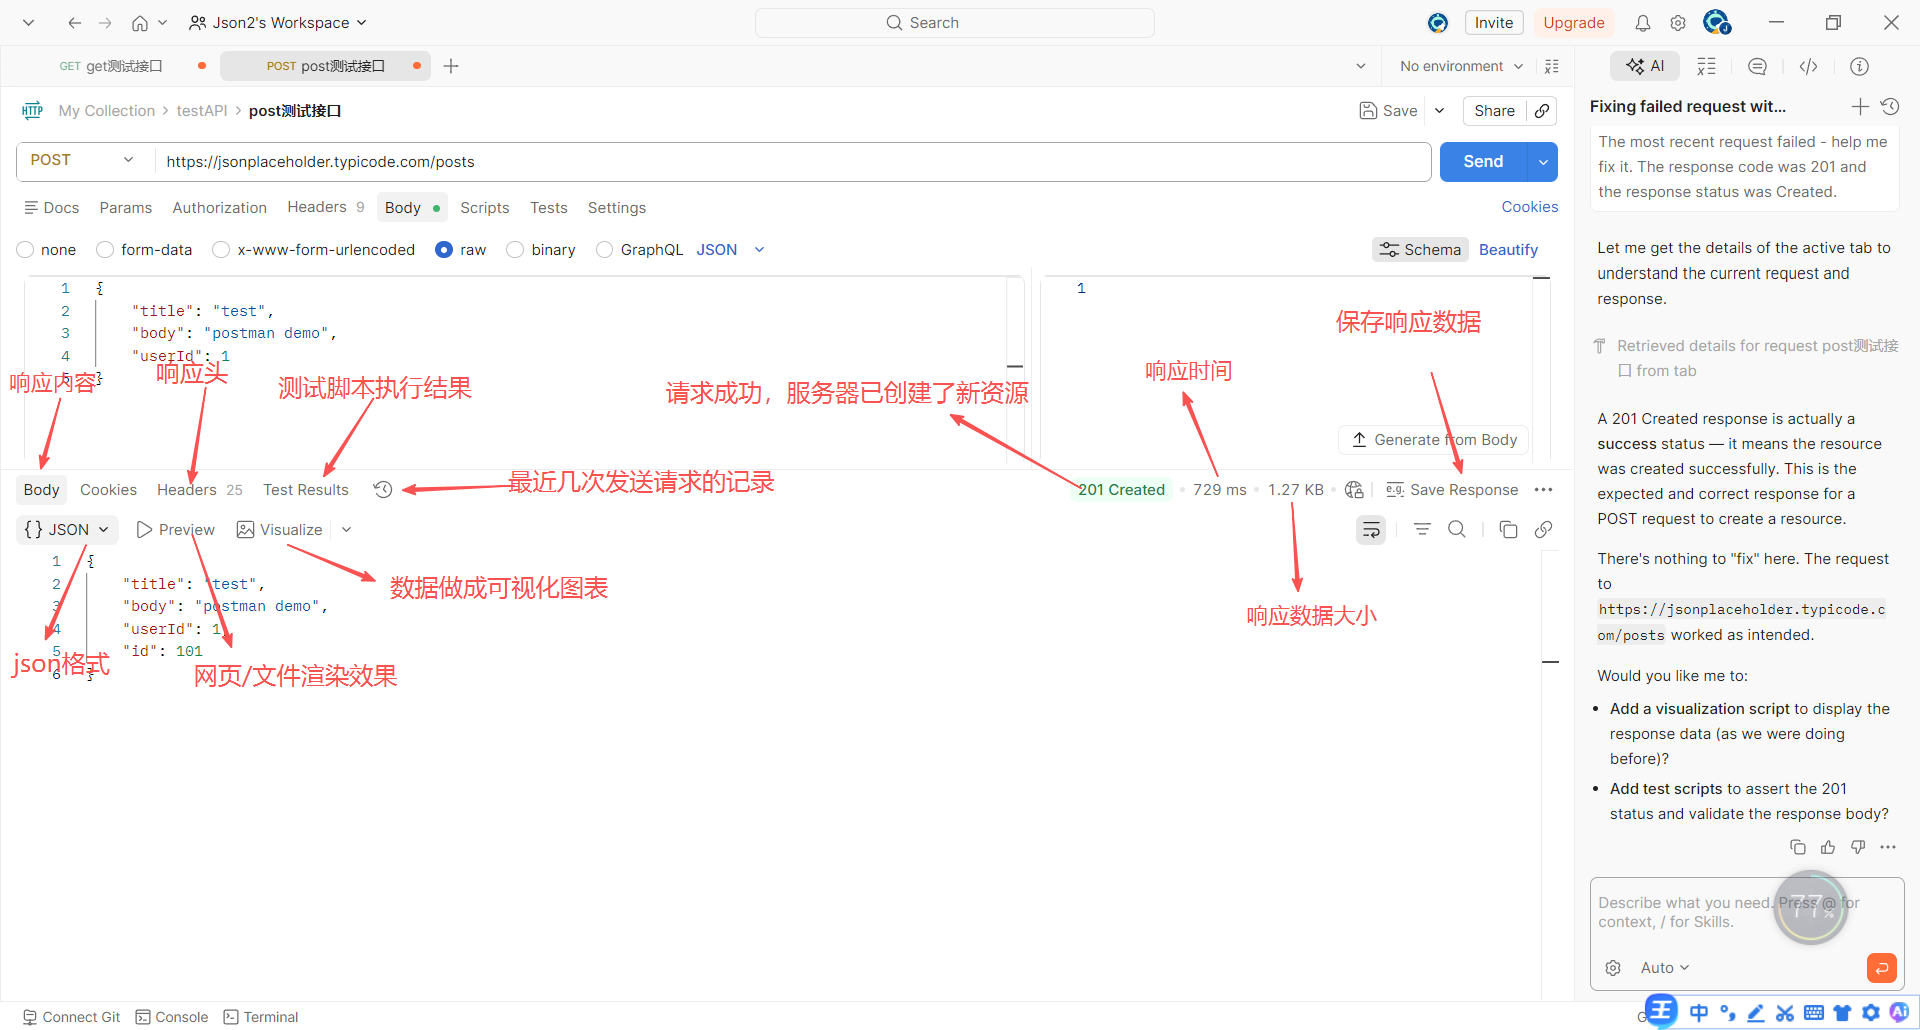Copy the request link icon beside Share
The height and width of the screenshot is (1030, 1920).
1542,111
